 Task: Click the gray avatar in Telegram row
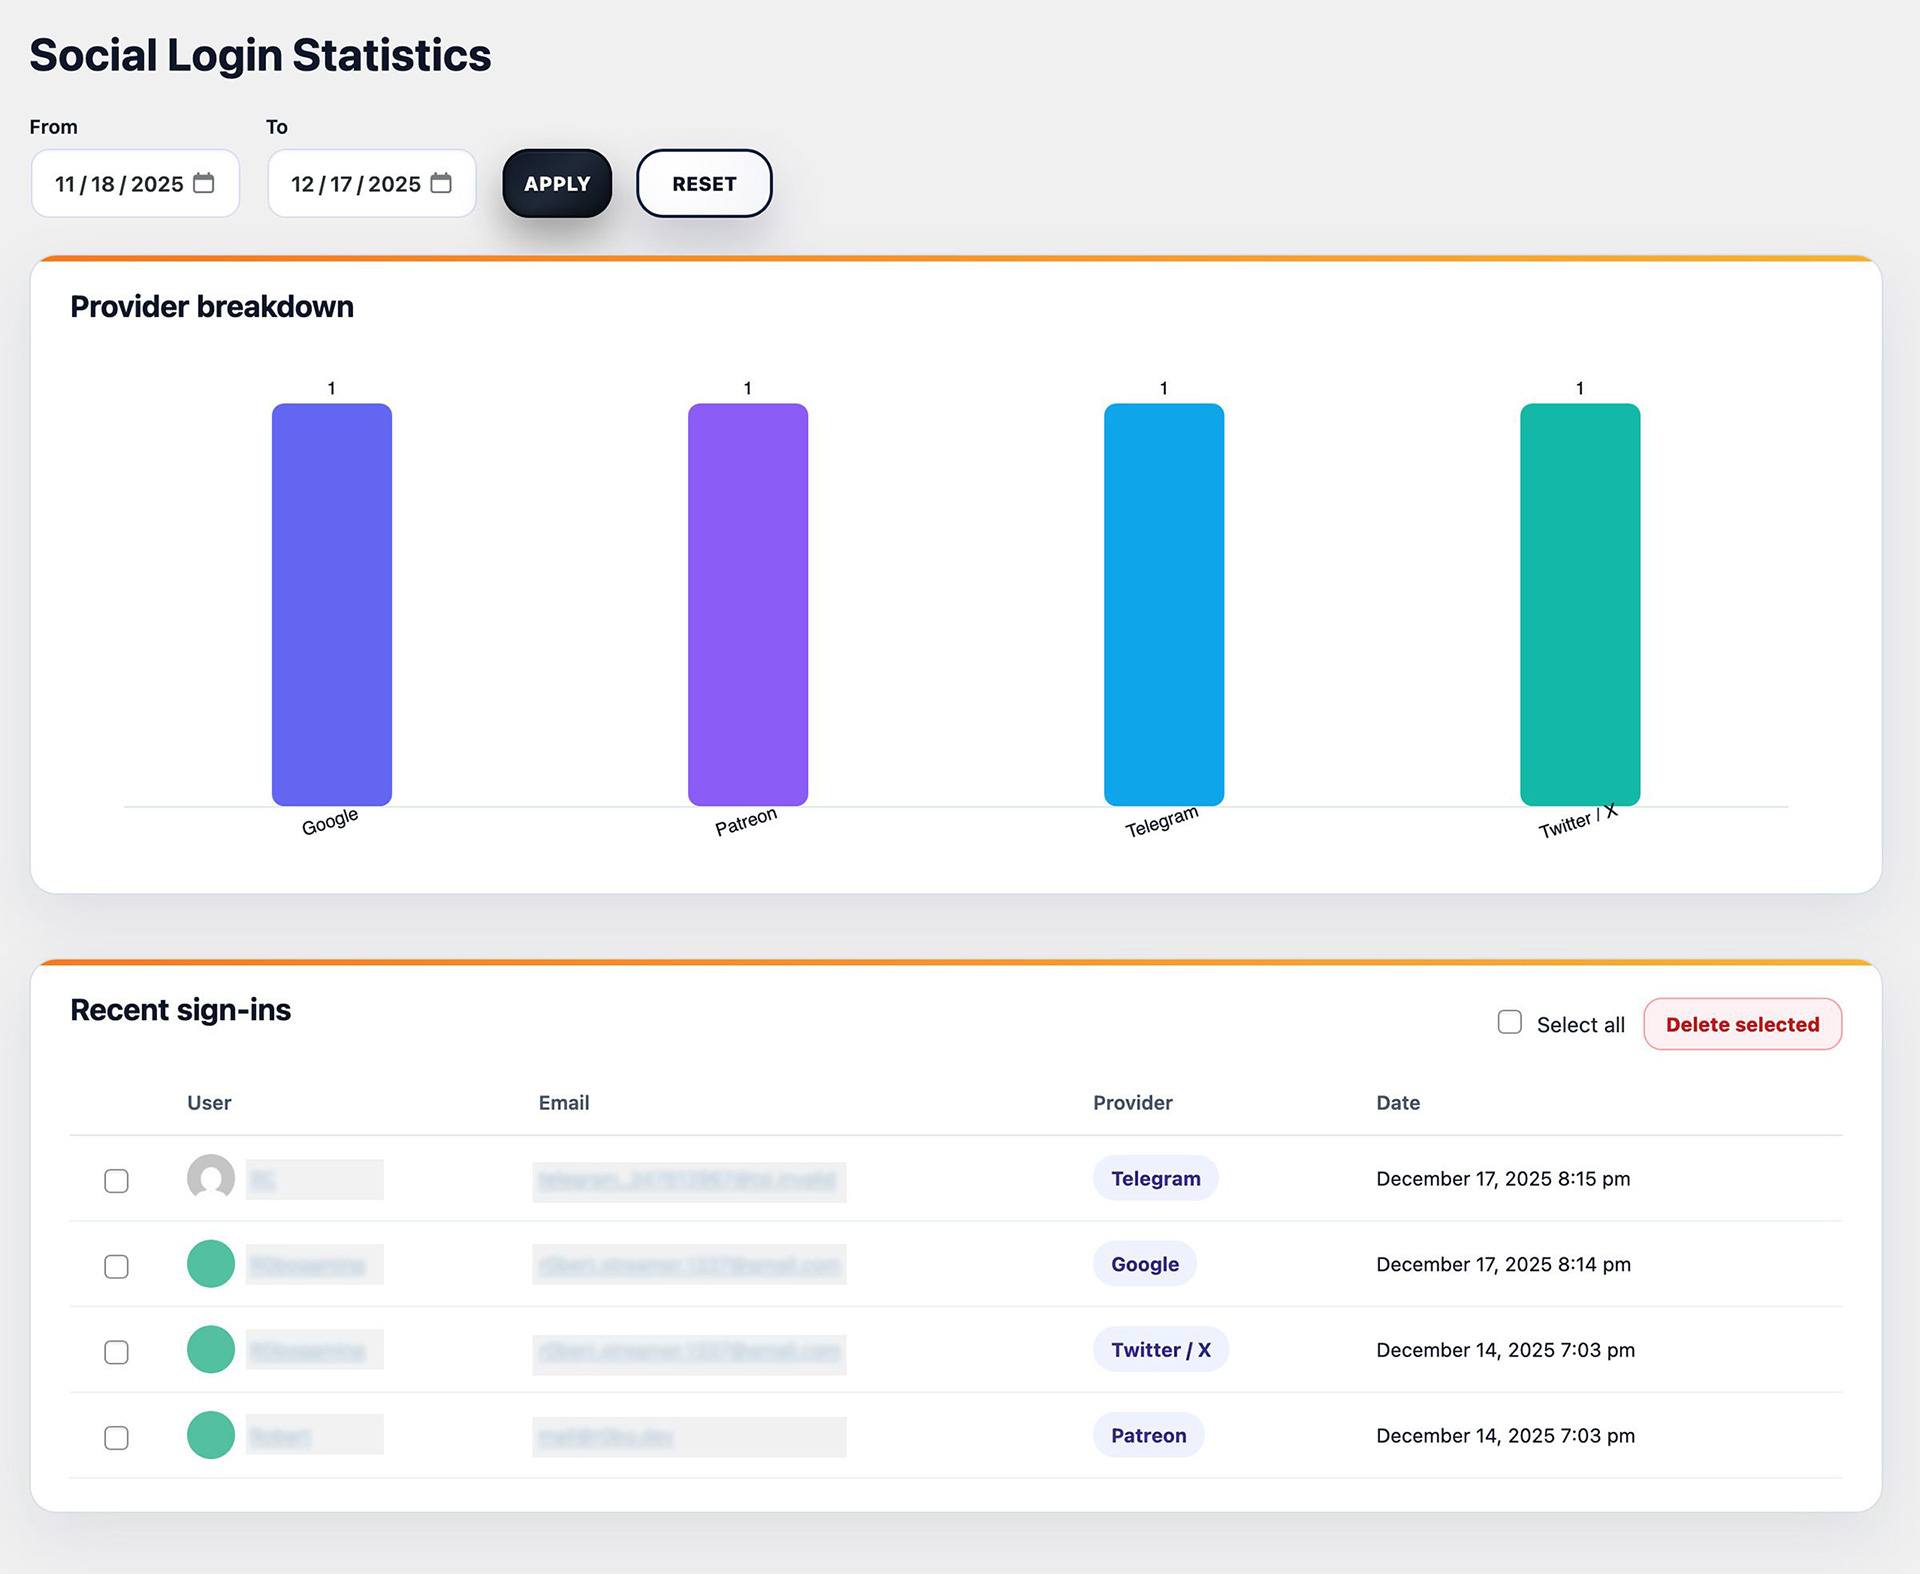(211, 1178)
